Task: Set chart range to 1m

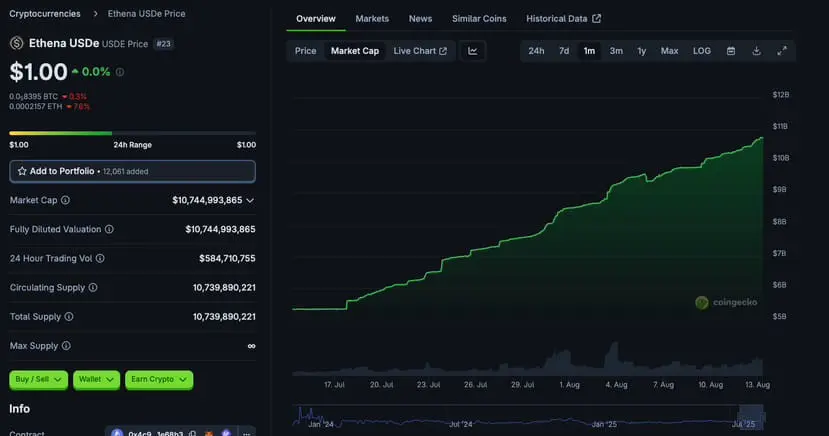Action: pyautogui.click(x=589, y=51)
